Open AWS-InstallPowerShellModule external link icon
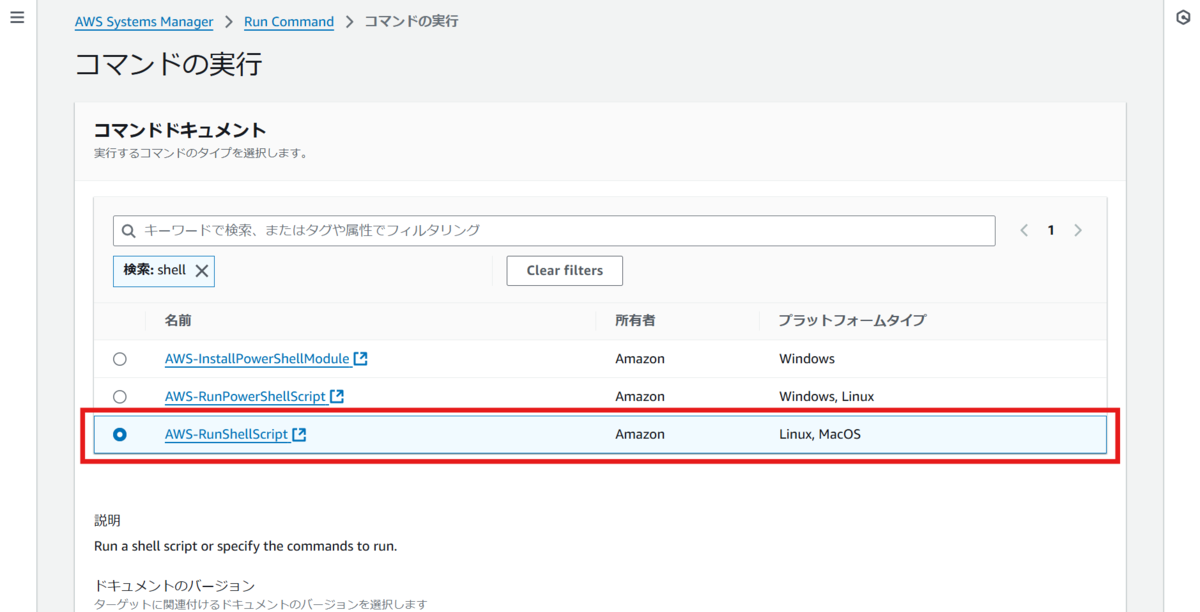 (360, 358)
